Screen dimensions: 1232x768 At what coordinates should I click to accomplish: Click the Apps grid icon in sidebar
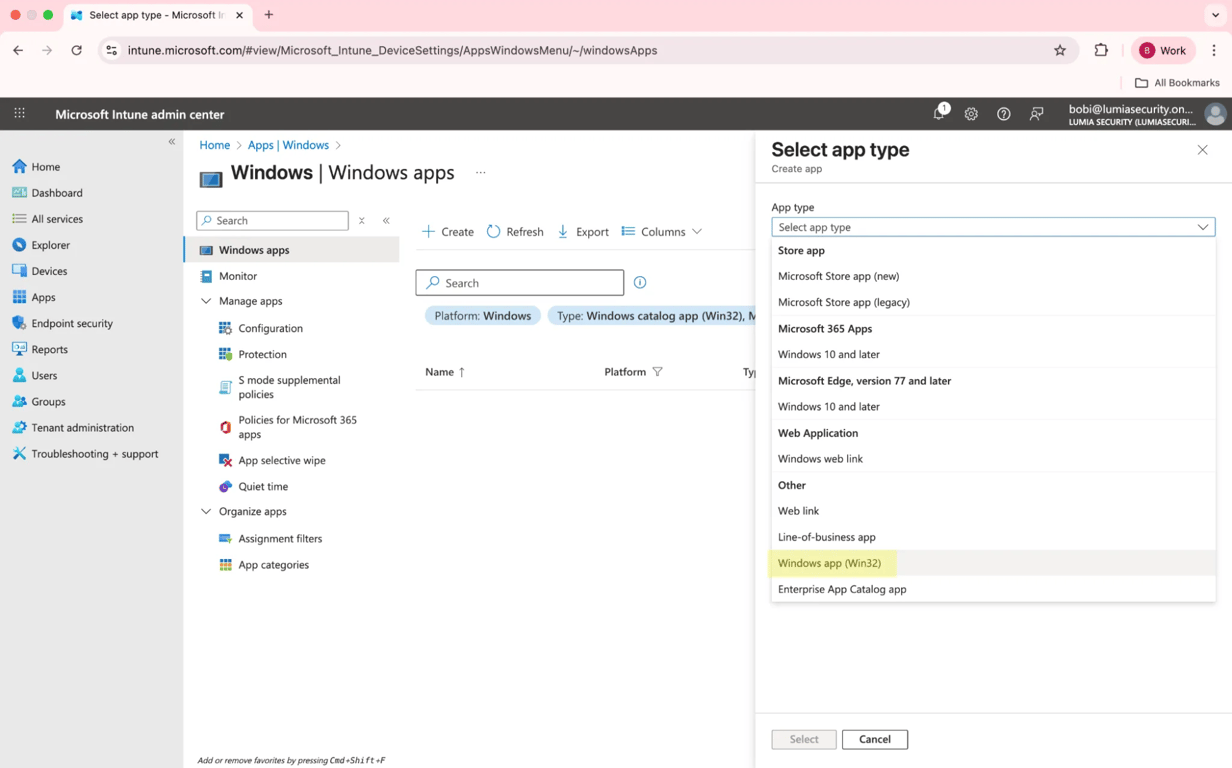coord(19,297)
